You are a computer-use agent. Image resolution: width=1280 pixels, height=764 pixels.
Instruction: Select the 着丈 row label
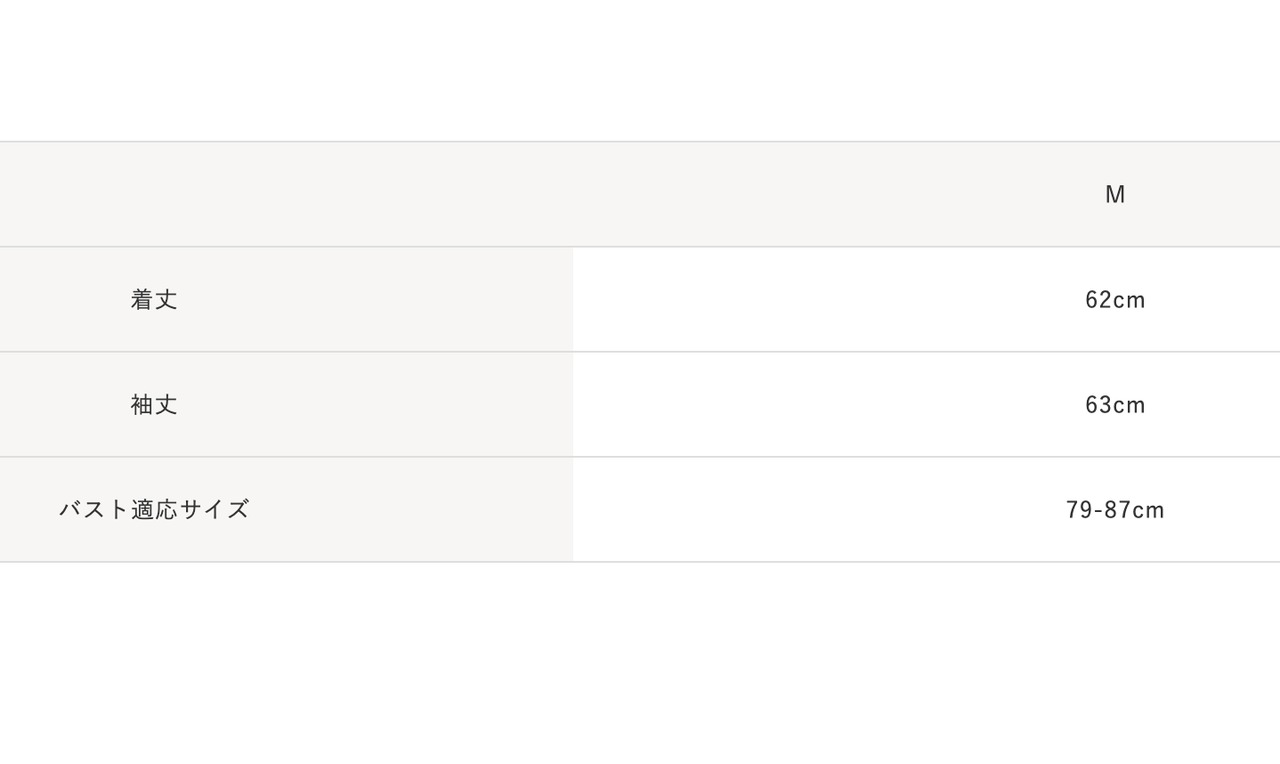[x=154, y=300]
